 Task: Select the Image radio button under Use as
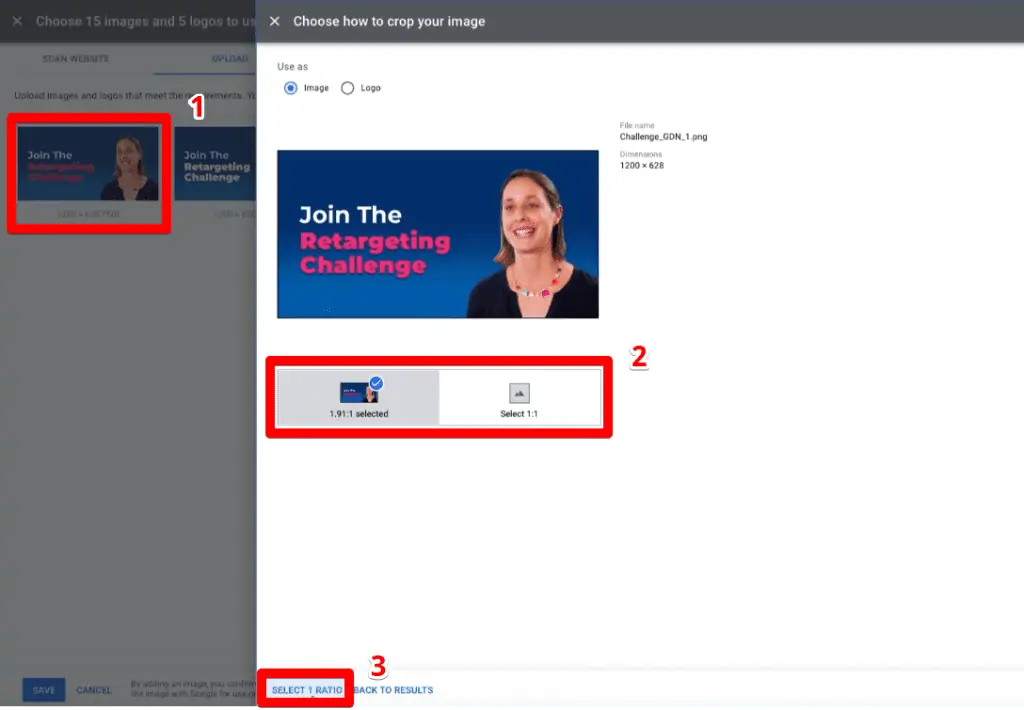pyautogui.click(x=290, y=87)
